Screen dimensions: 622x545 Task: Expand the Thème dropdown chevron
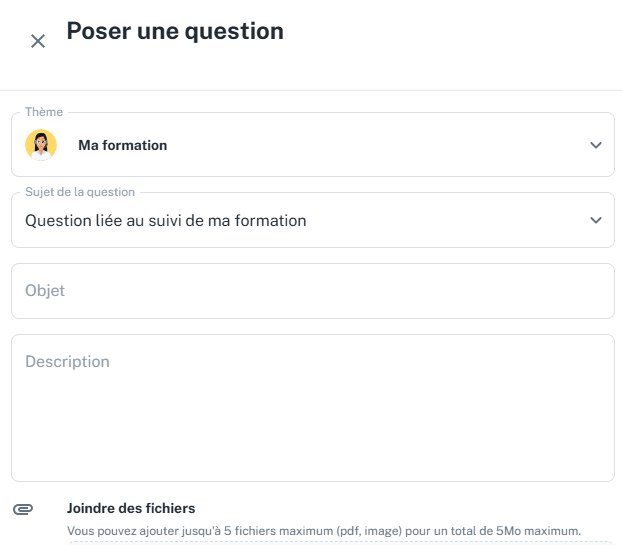[x=596, y=145]
